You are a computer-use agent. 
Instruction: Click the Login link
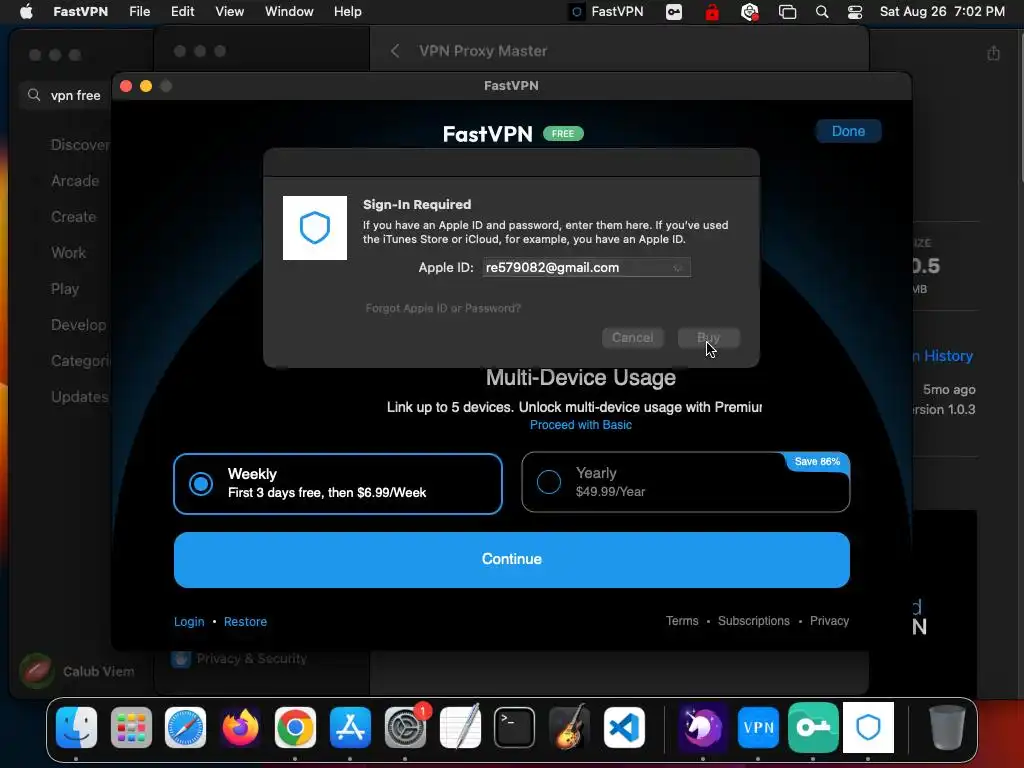(189, 622)
